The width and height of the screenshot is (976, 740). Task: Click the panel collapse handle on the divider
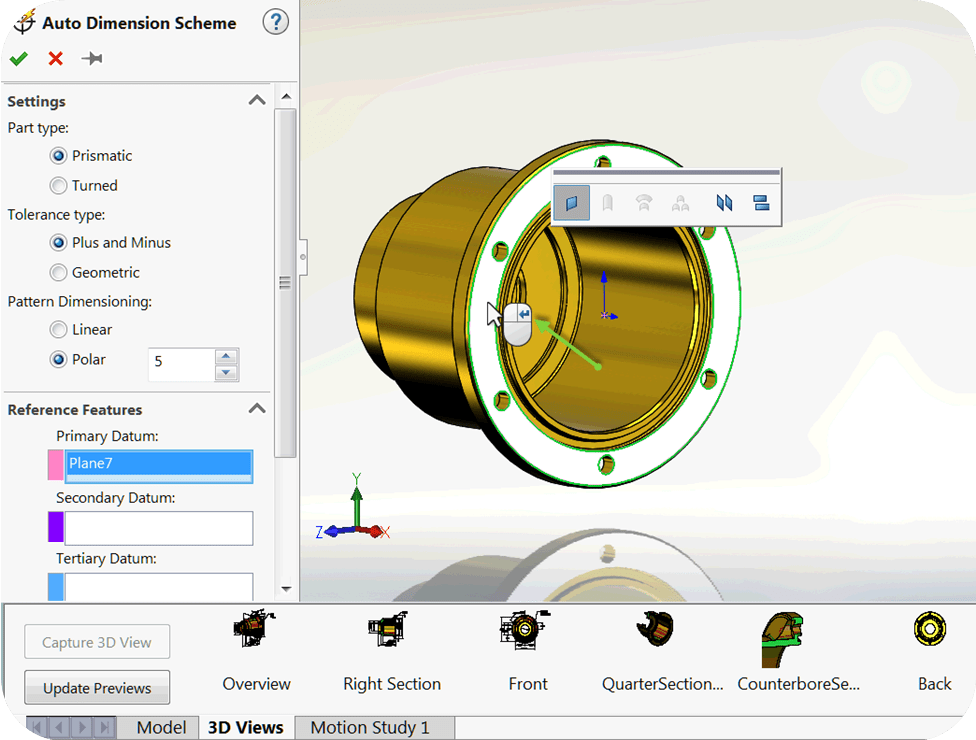click(303, 257)
